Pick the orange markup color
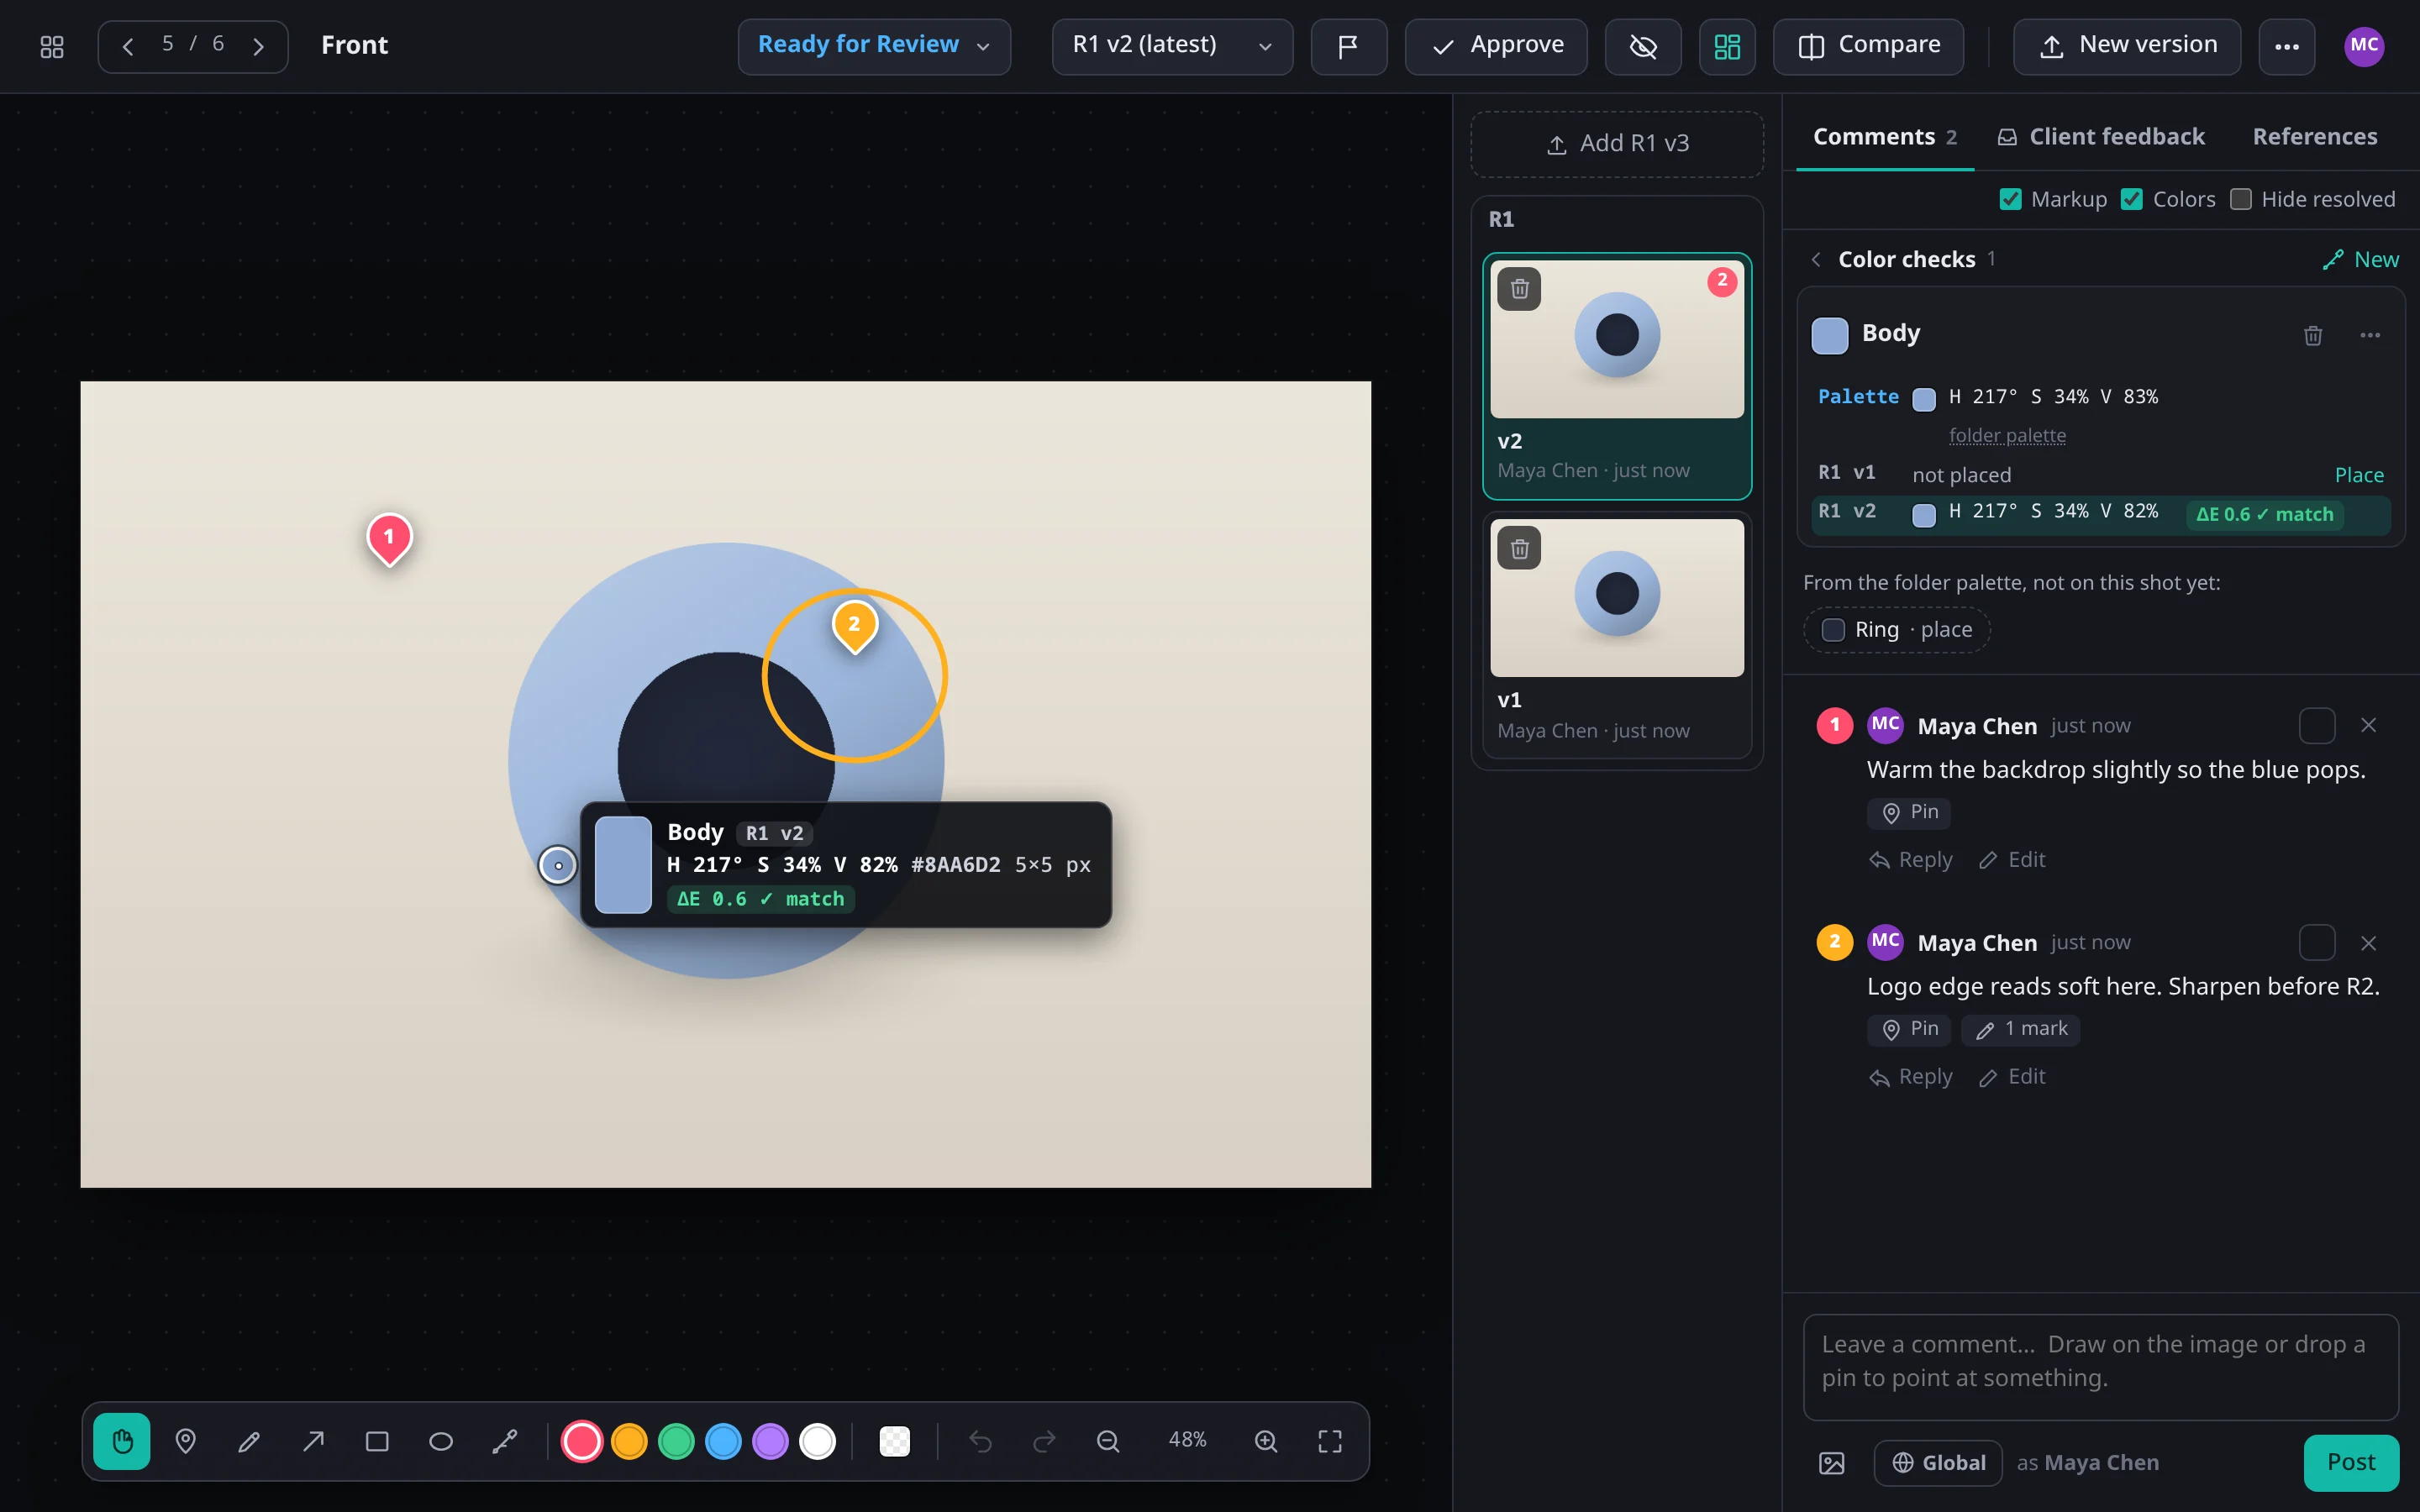This screenshot has width=2420, height=1512. pos(629,1441)
